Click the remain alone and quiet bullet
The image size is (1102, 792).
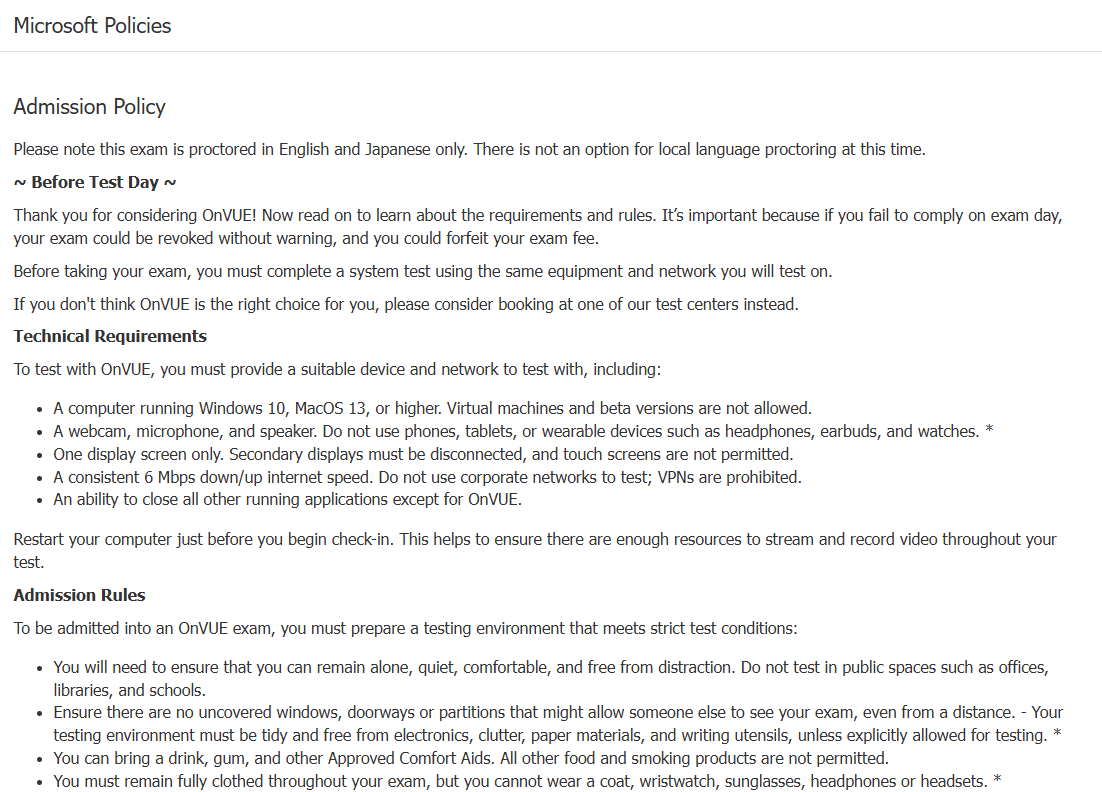(551, 679)
